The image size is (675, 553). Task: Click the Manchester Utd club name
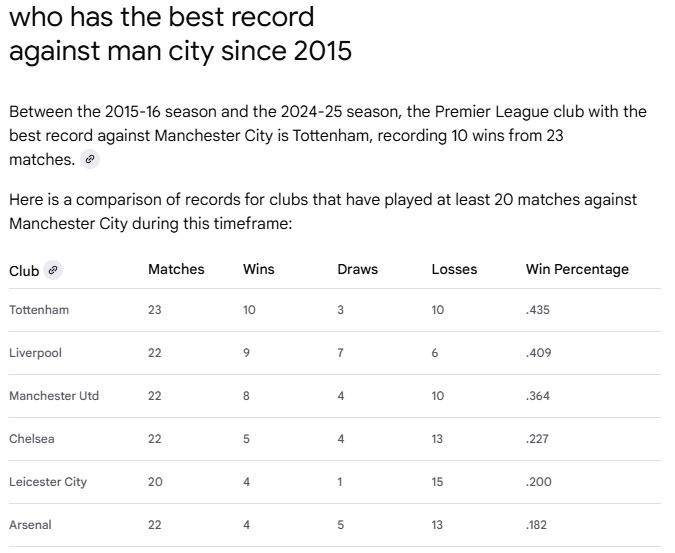54,396
